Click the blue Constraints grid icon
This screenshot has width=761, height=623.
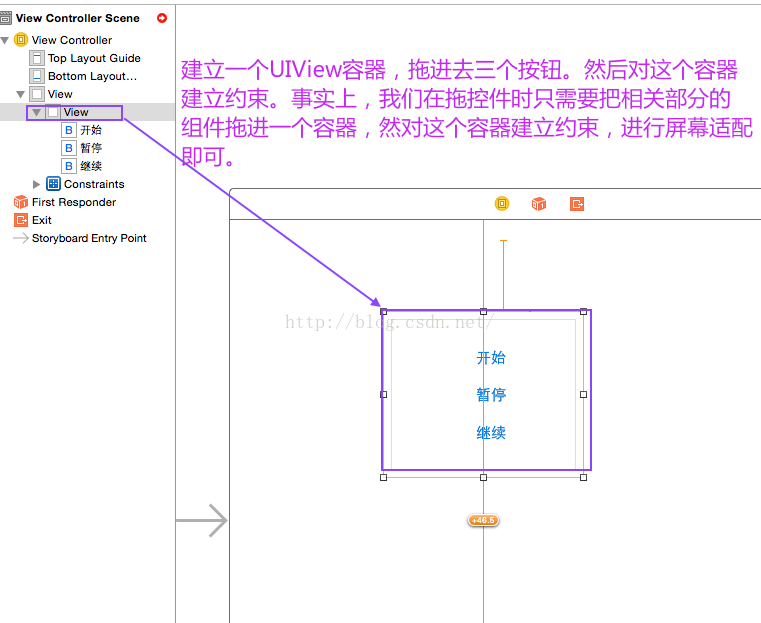pyautogui.click(x=53, y=184)
